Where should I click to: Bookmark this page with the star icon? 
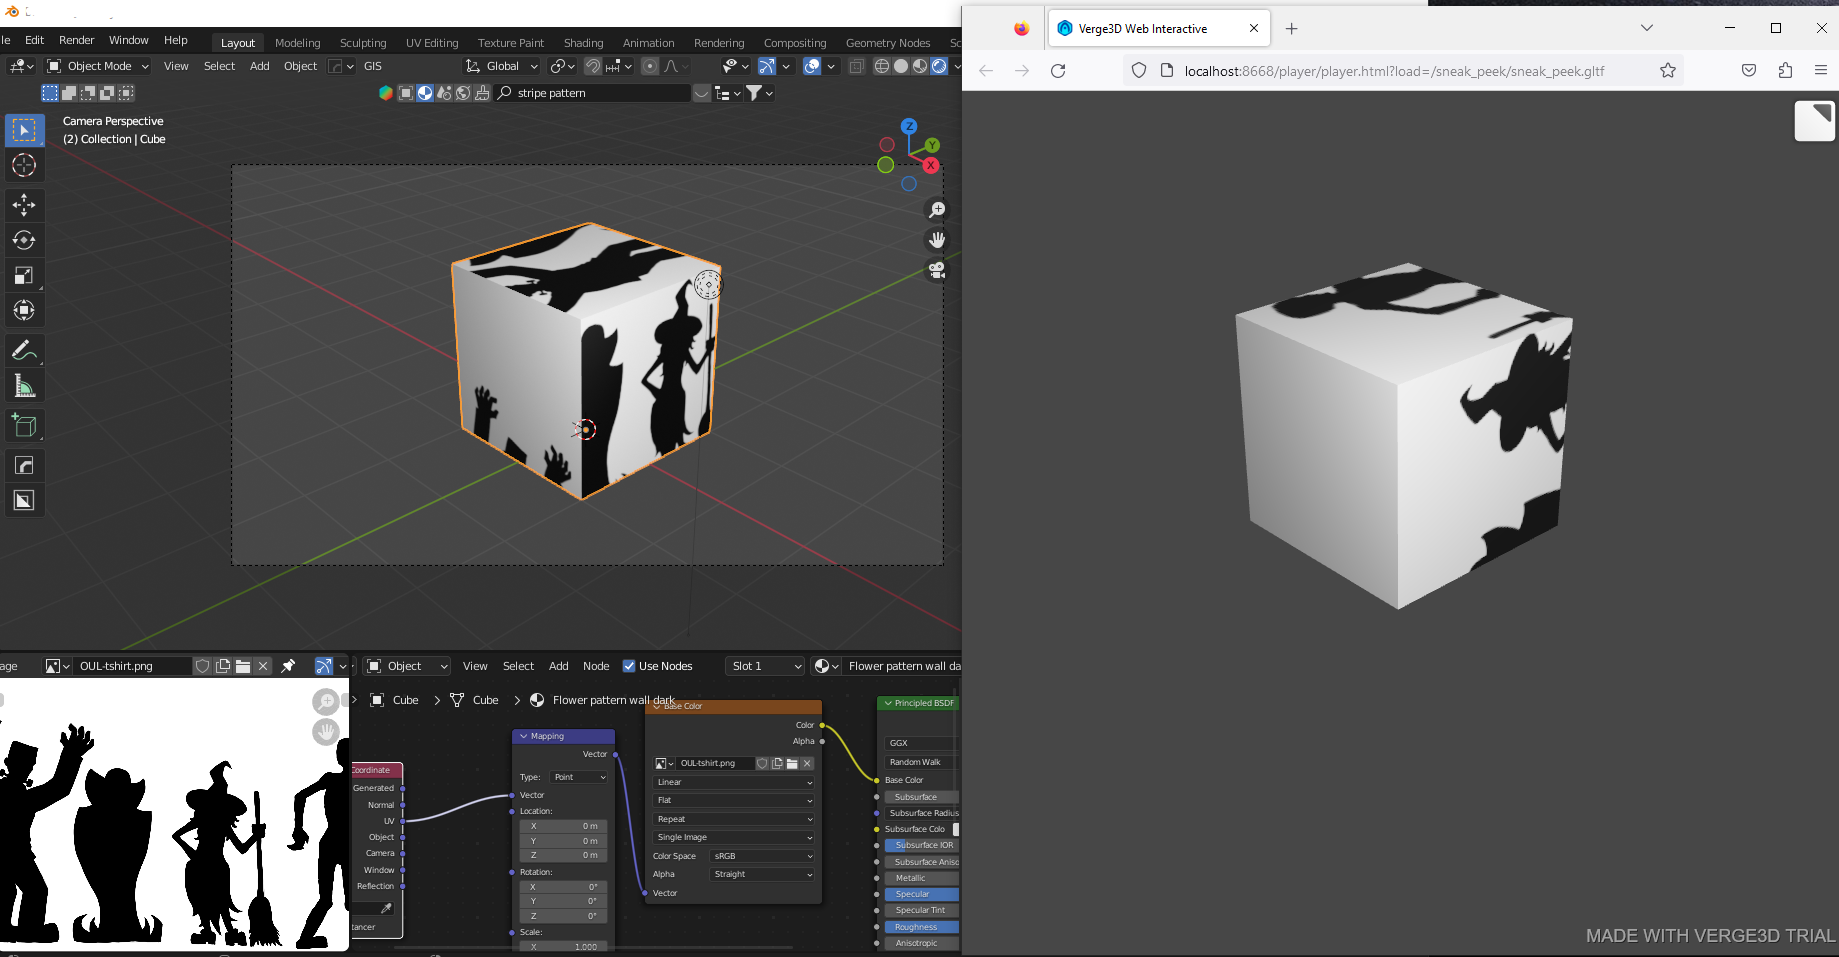[1668, 71]
